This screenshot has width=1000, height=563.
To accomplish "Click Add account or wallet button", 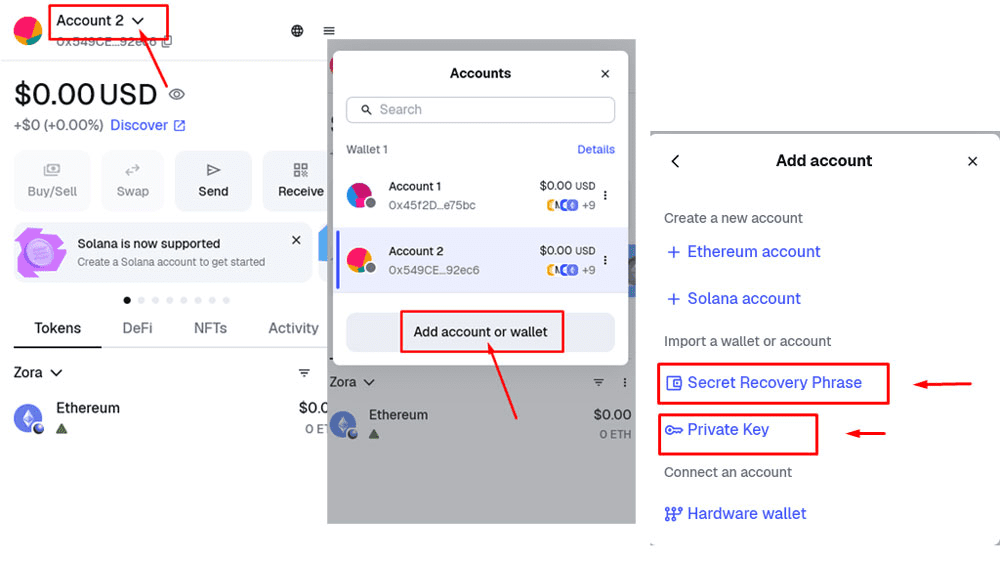I will point(480,332).
